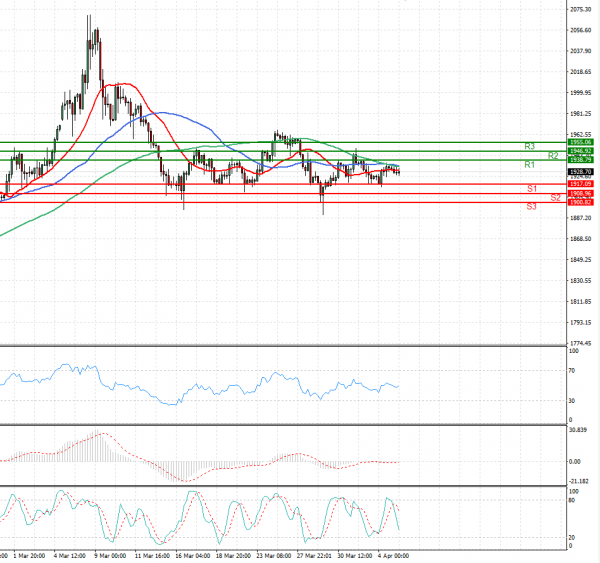This screenshot has height=563, width=600.
Task: Click the 4 Mar 12:00 time label
Action: (70, 556)
